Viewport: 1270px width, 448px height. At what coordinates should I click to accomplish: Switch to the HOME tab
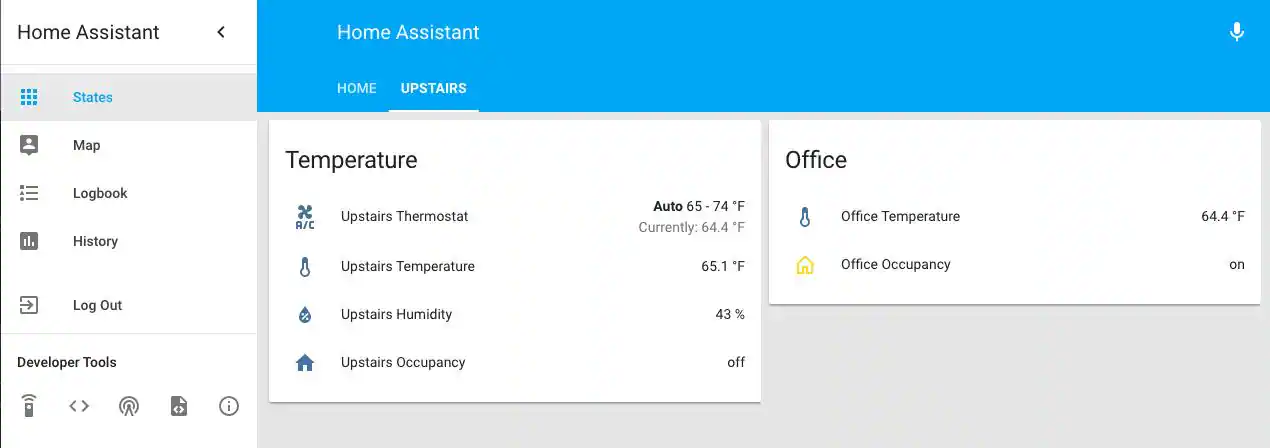click(x=356, y=88)
